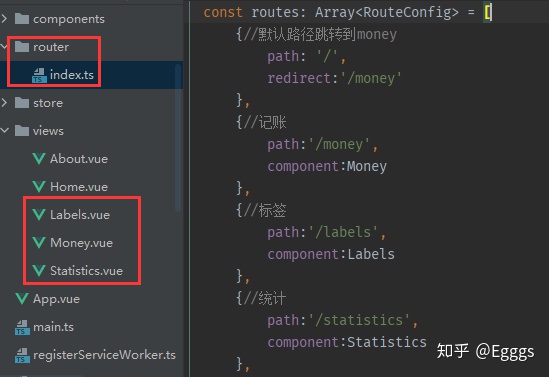Click the Vue icon beside About.vue
This screenshot has height=377, width=549.
(x=39, y=159)
